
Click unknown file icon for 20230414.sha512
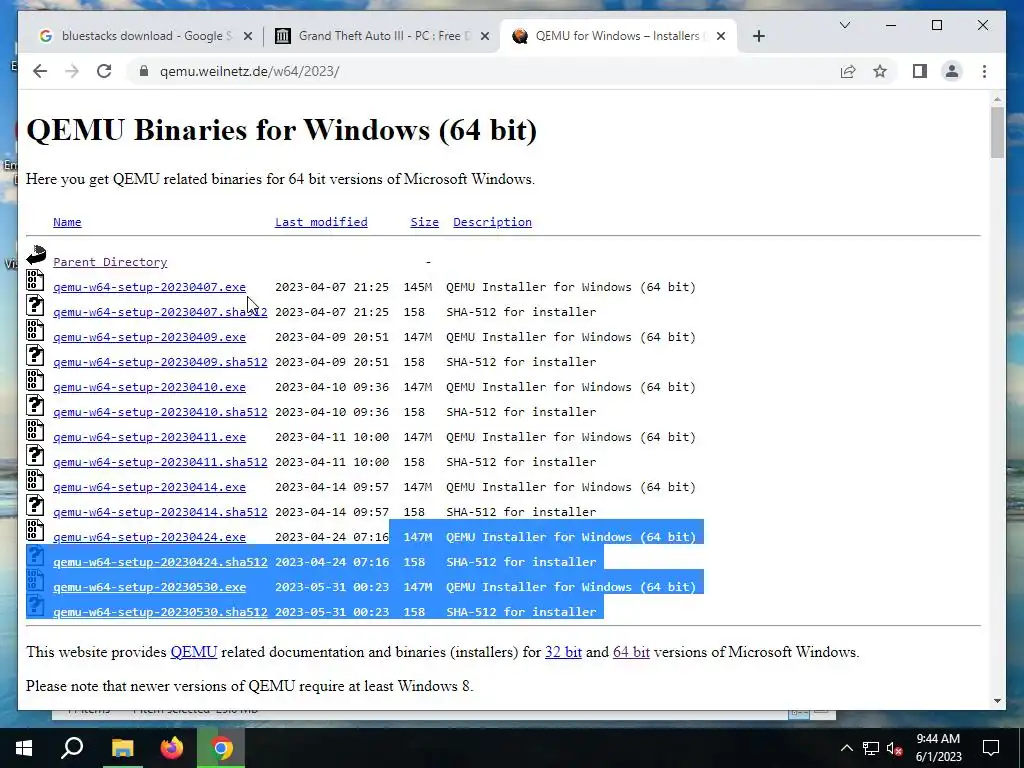[35, 505]
